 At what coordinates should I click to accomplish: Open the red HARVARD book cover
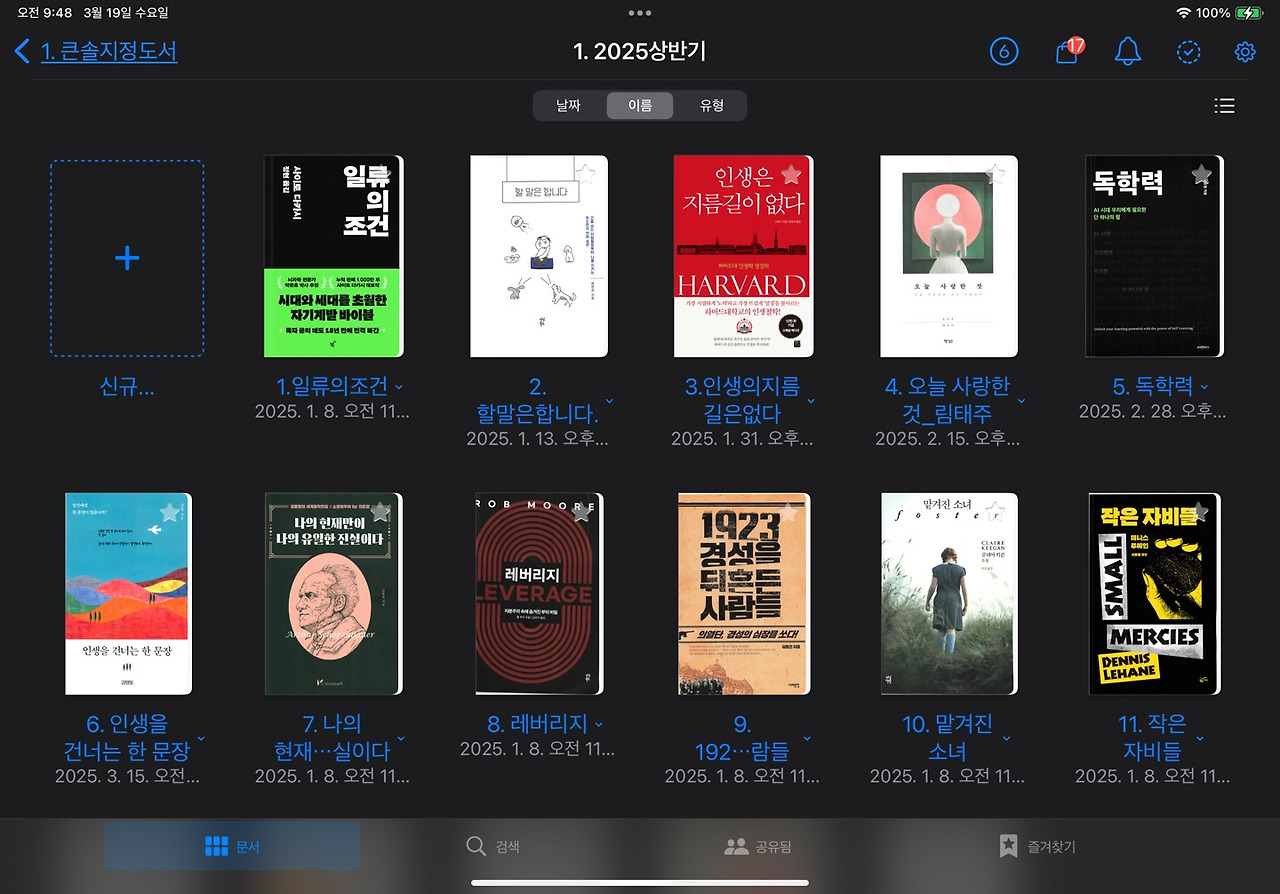pyautogui.click(x=743, y=256)
